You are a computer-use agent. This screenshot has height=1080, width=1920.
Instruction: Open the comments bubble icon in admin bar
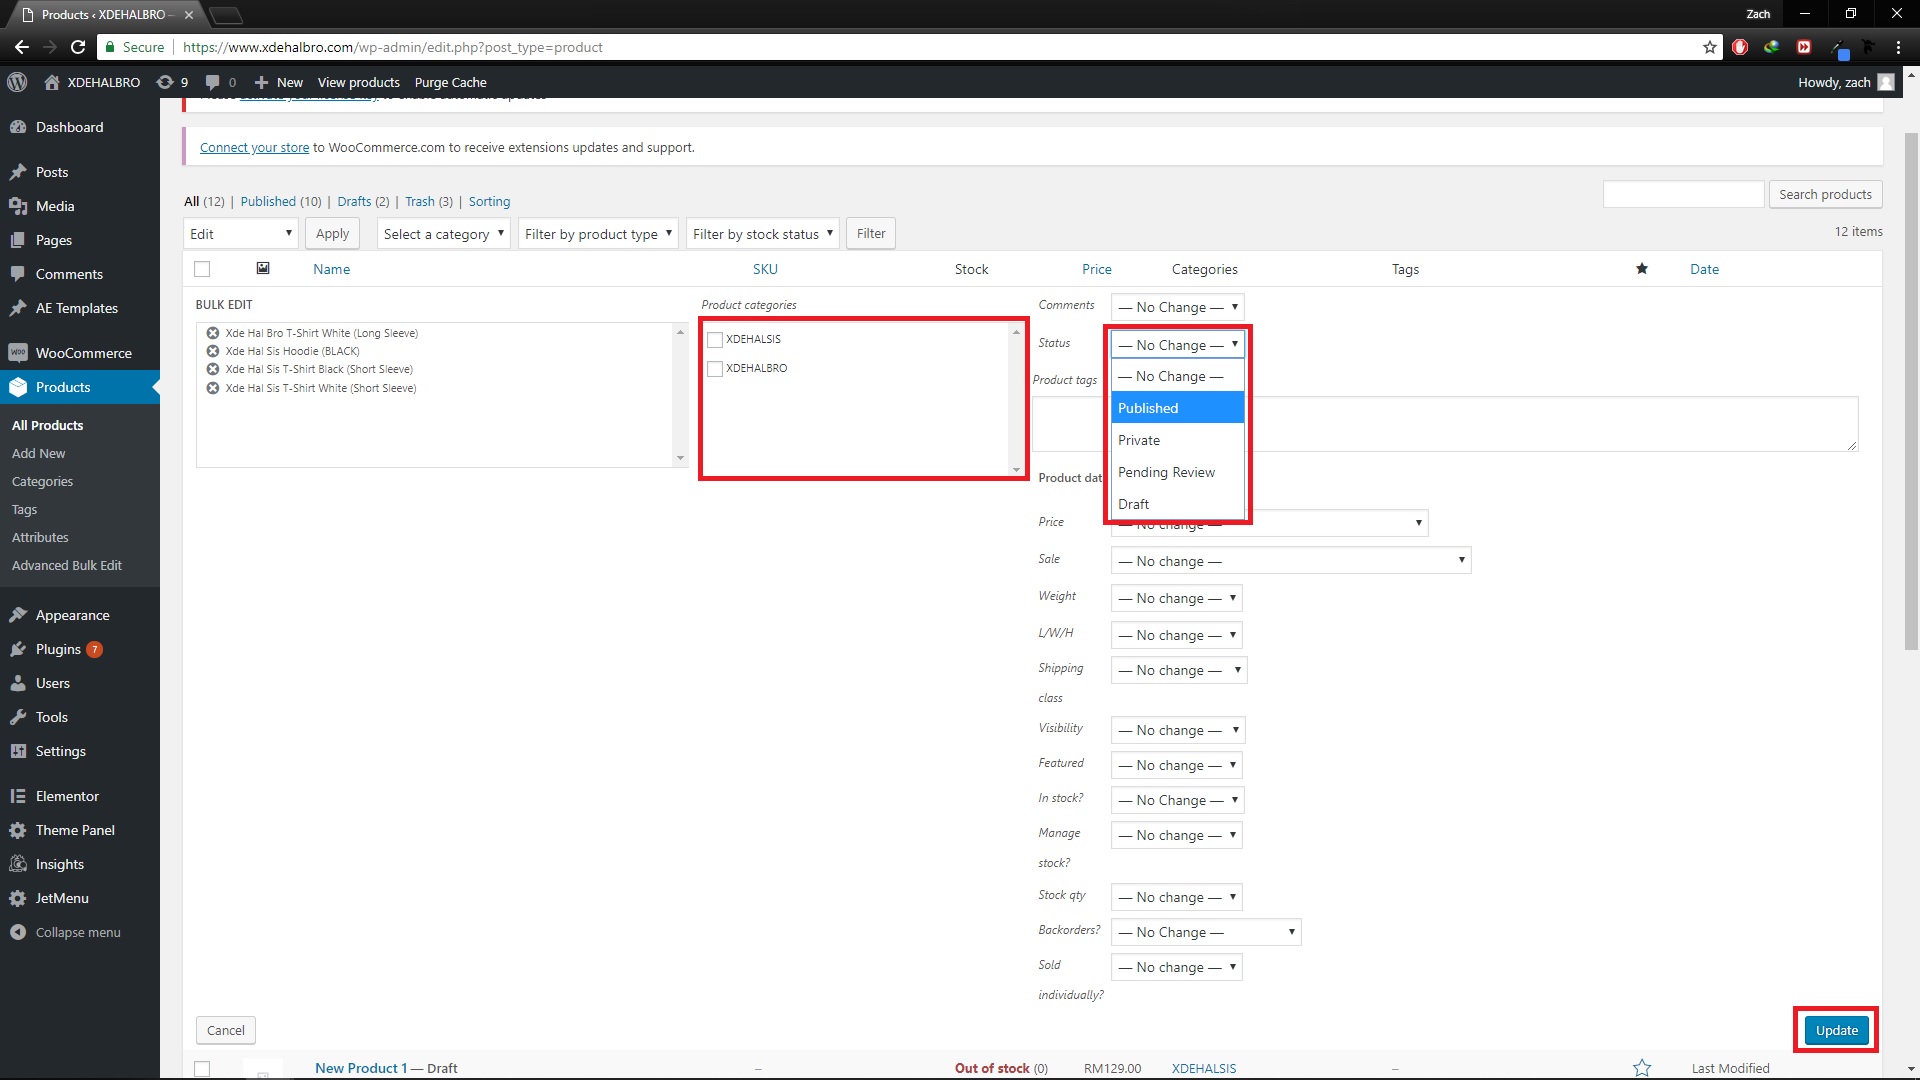pyautogui.click(x=220, y=82)
